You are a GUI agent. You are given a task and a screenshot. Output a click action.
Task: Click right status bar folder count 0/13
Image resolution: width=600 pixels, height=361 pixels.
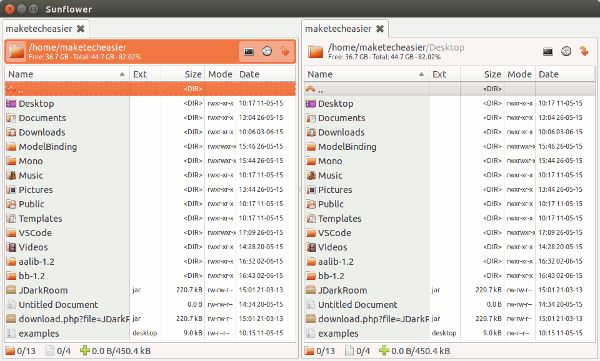coord(325,351)
